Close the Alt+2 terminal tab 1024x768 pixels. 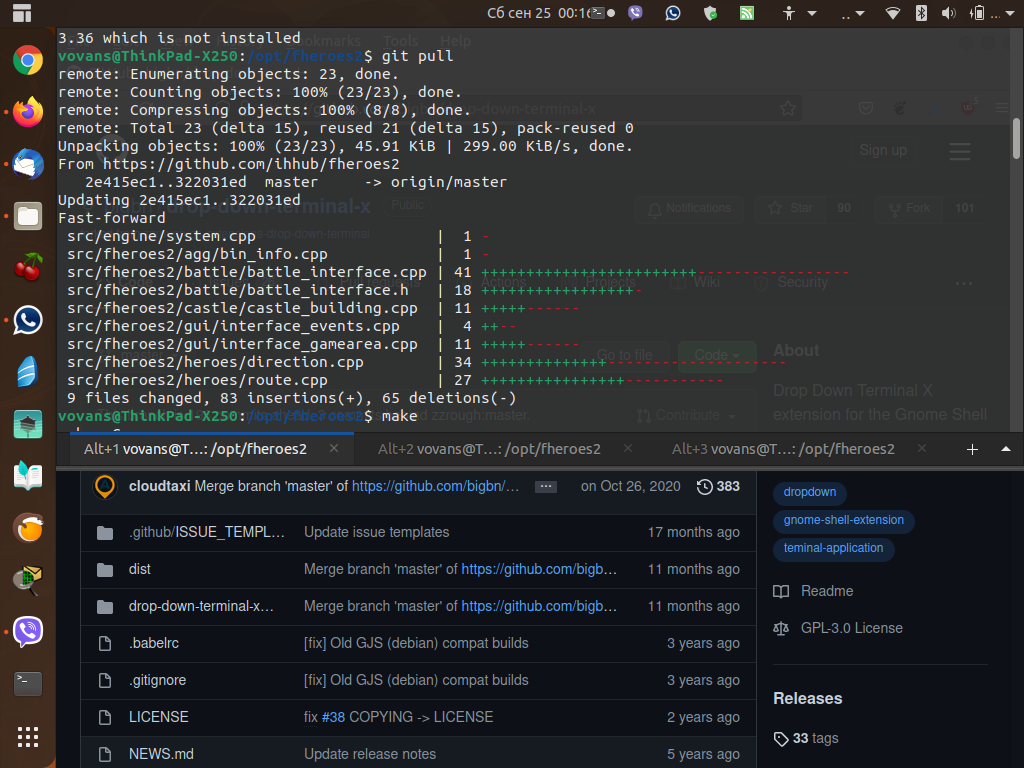628,449
